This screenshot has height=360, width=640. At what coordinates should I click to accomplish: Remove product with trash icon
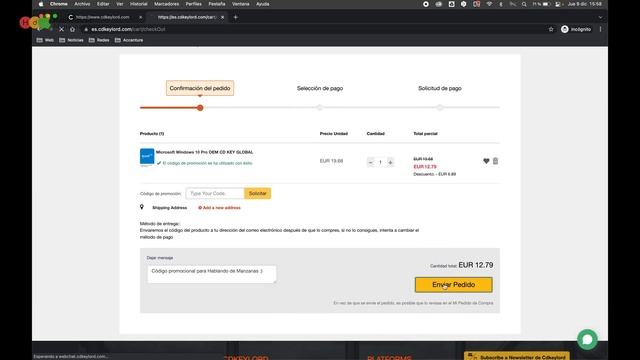tap(496, 161)
